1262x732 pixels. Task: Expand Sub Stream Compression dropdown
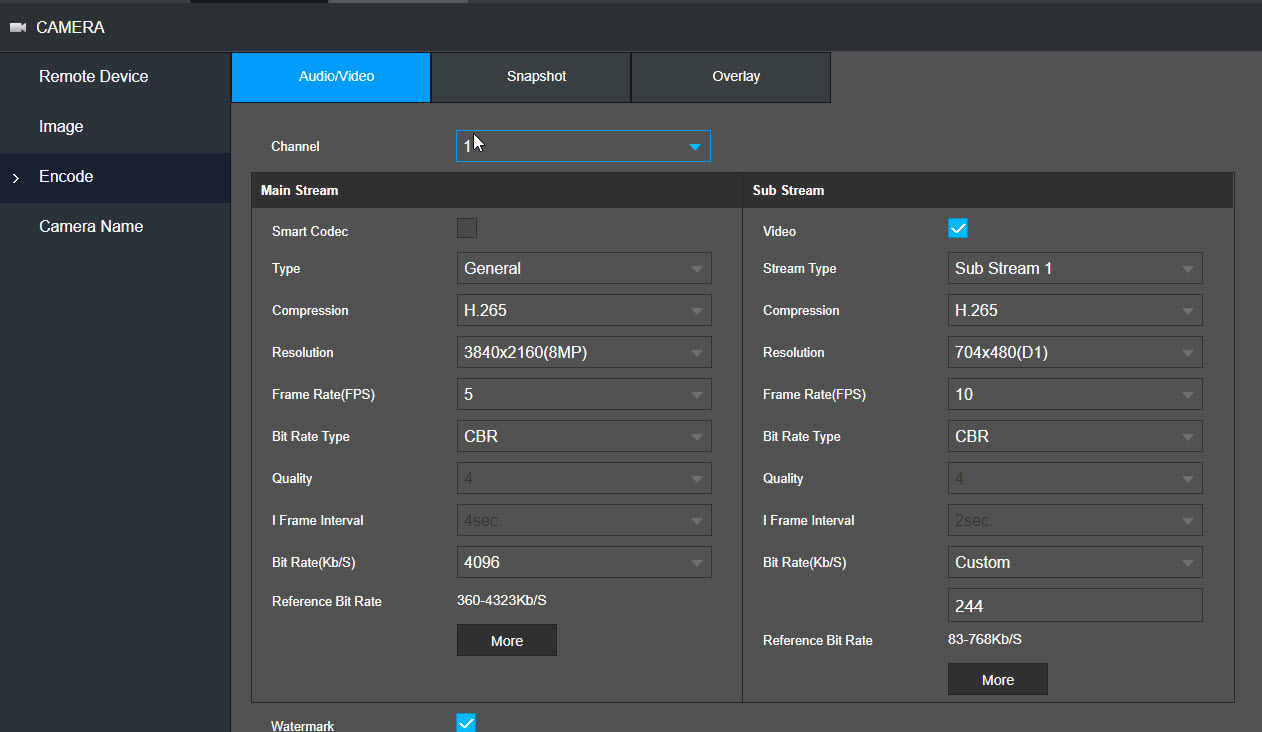tap(1075, 310)
